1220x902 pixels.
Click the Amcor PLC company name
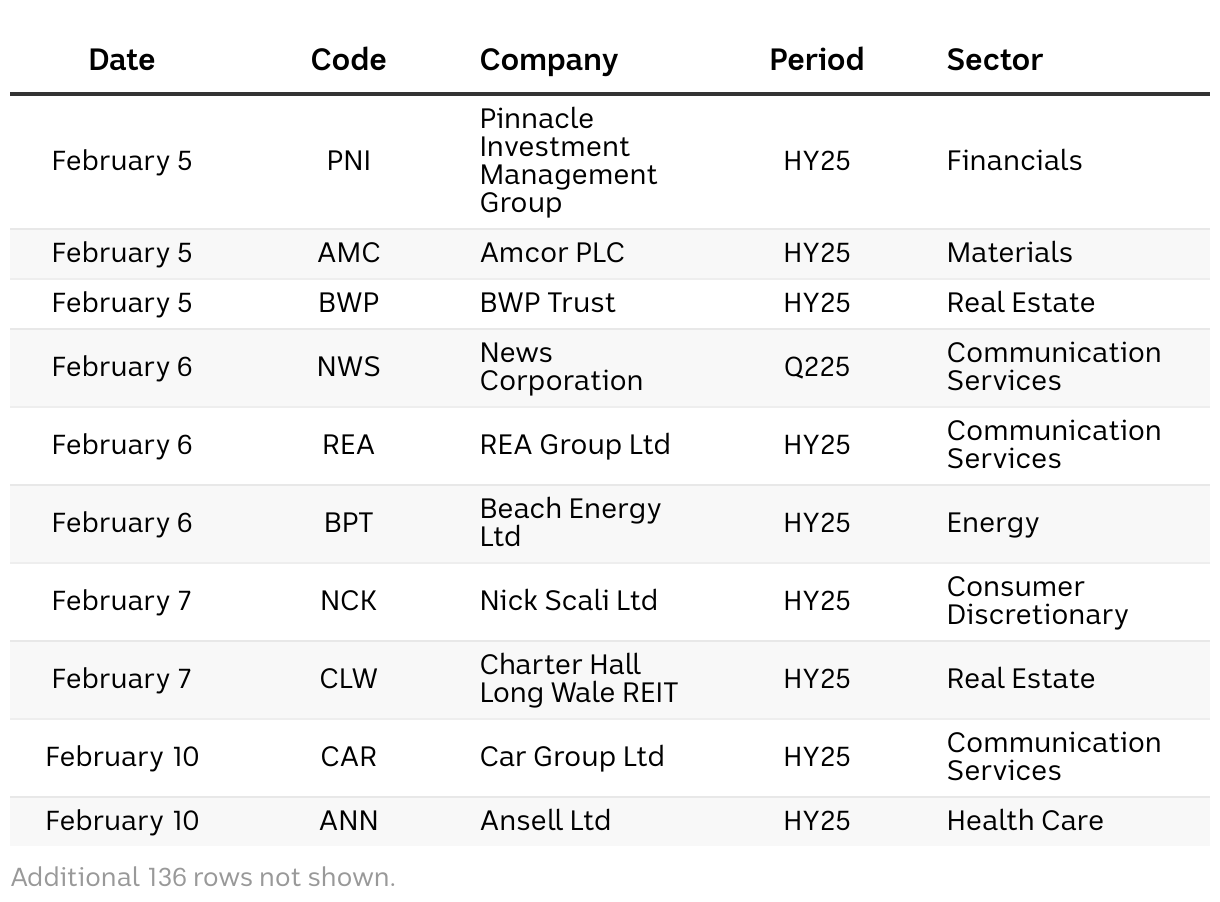[552, 253]
